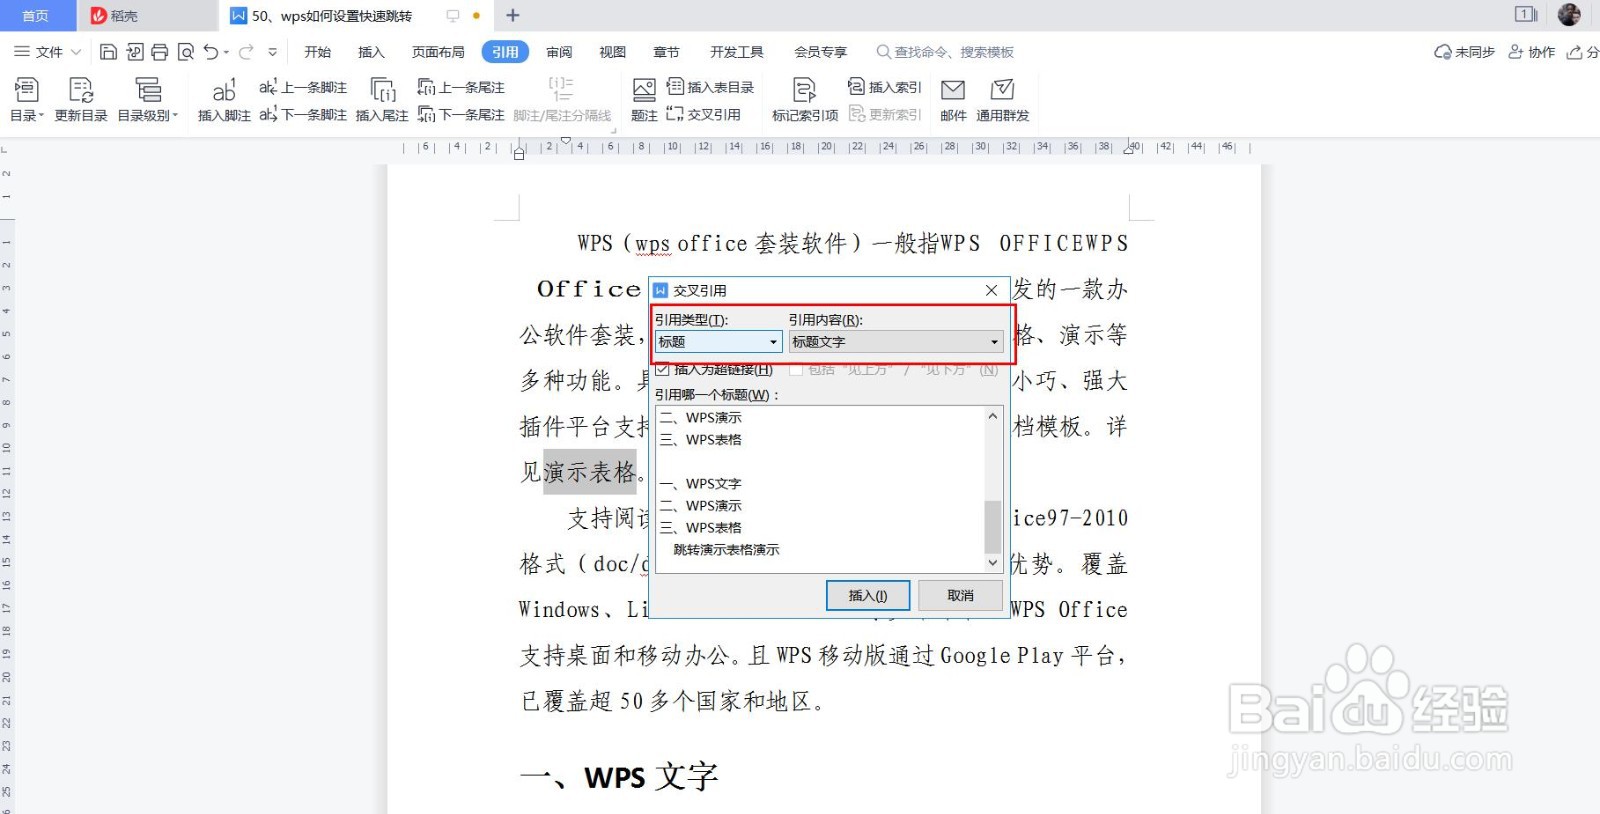This screenshot has width=1600, height=814.
Task: Switch to 章节 ribbon tab
Action: pyautogui.click(x=666, y=52)
